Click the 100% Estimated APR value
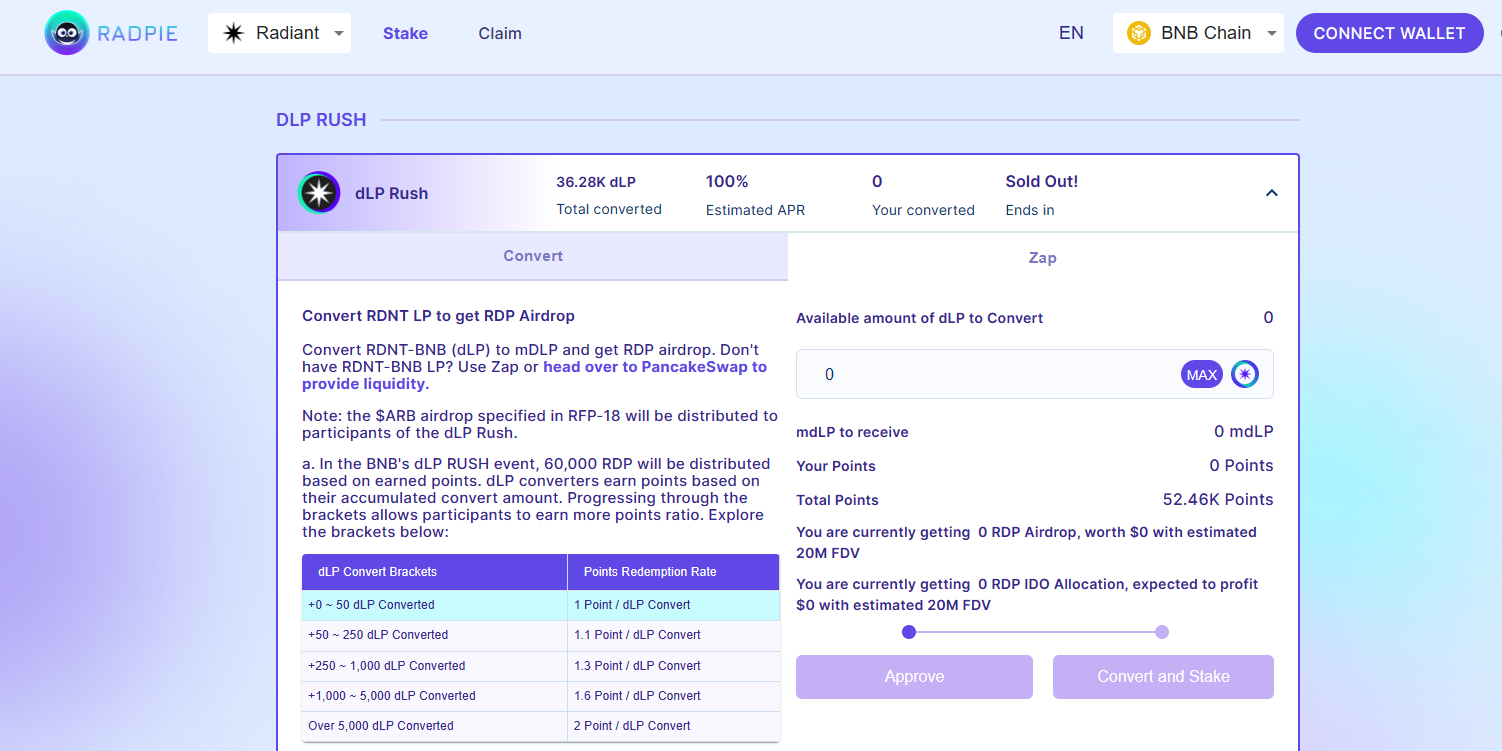Screen dimensions: 1502x751 727,182
